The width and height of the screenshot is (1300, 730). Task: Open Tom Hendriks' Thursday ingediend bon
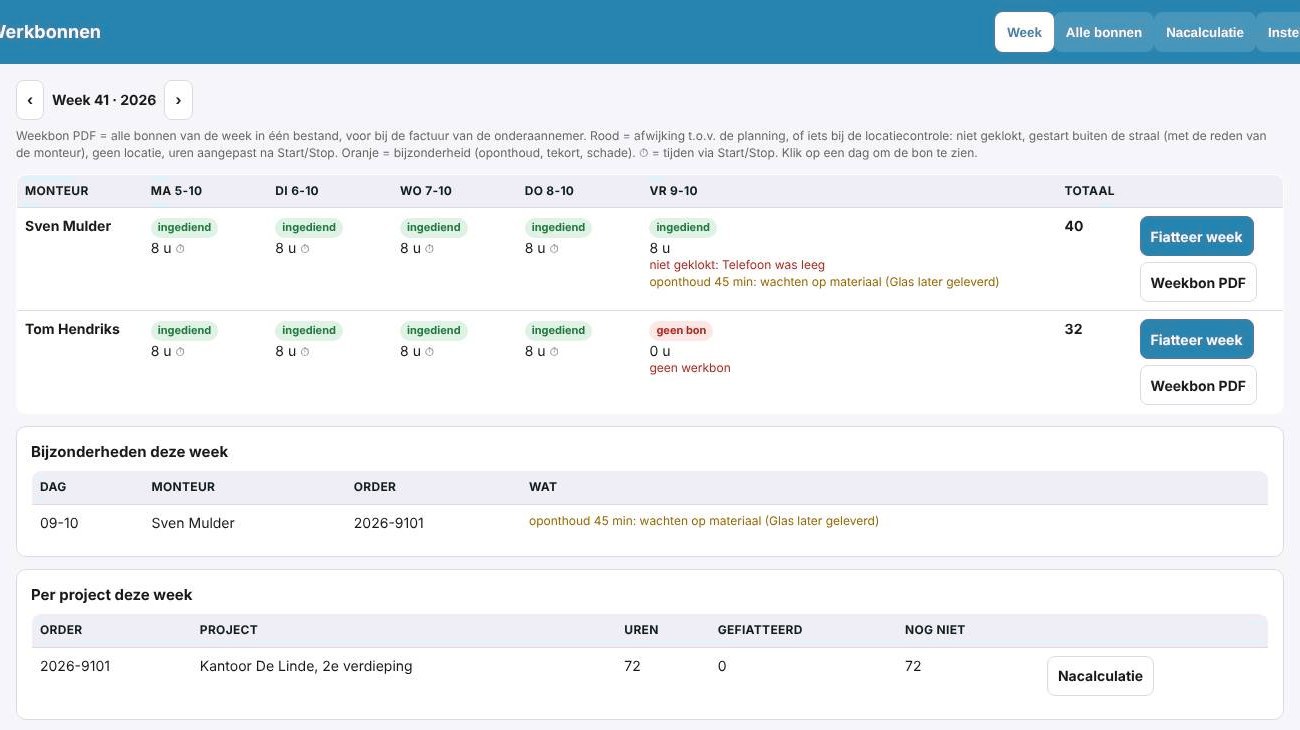click(x=558, y=330)
